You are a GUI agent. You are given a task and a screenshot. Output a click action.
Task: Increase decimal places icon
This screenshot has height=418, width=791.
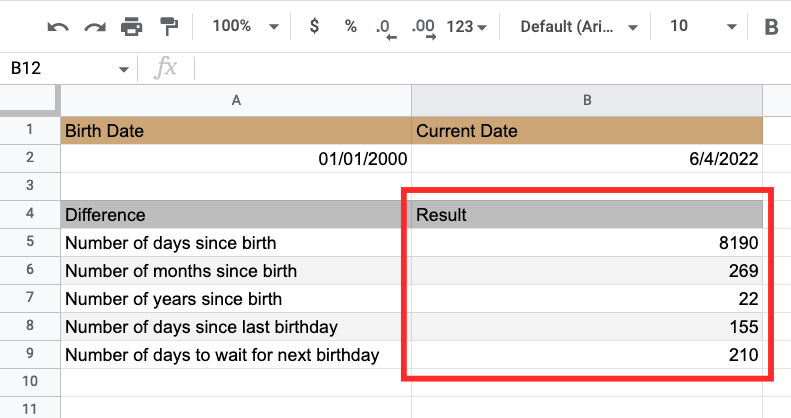click(423, 28)
